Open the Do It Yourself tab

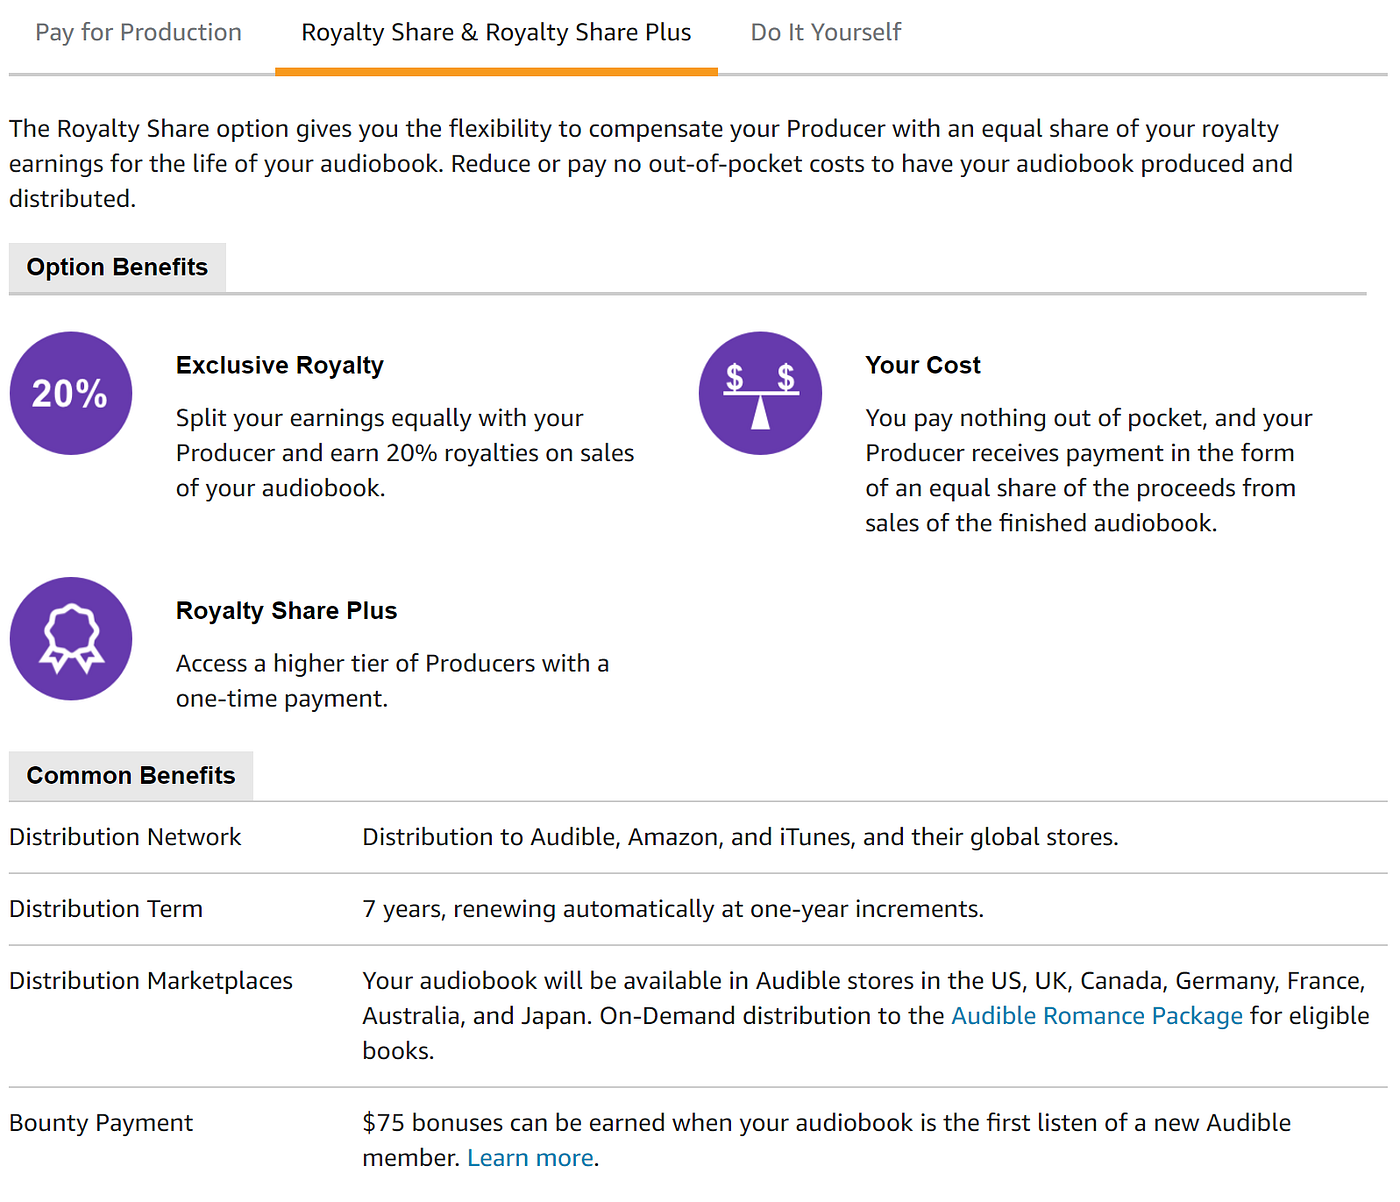[826, 33]
